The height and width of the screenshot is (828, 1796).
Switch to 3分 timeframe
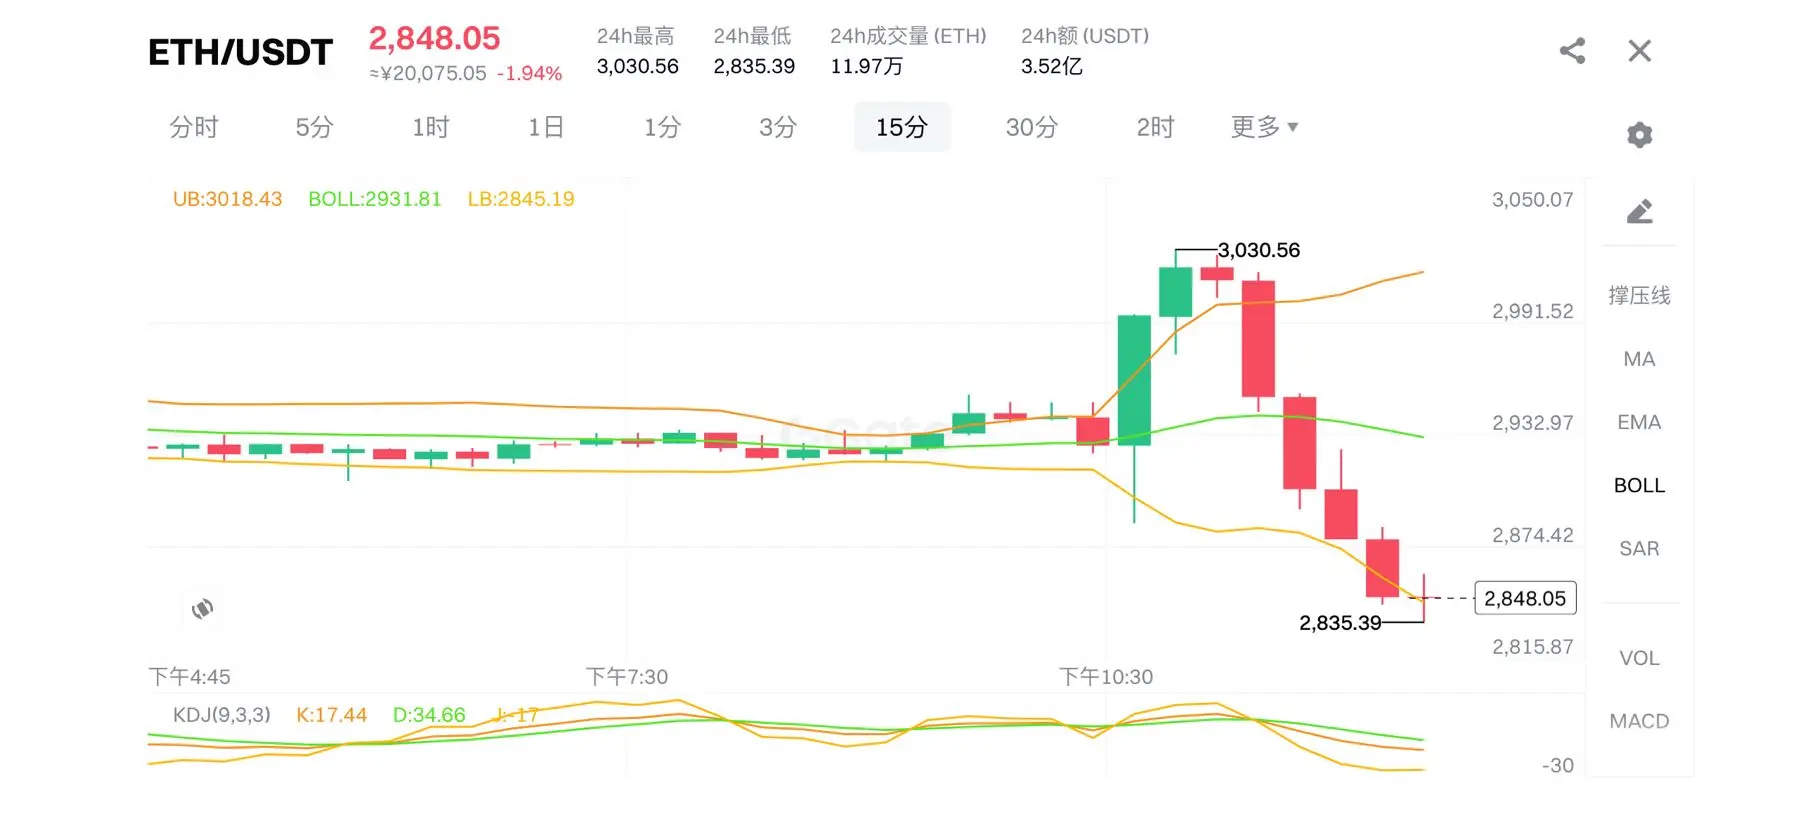778,127
